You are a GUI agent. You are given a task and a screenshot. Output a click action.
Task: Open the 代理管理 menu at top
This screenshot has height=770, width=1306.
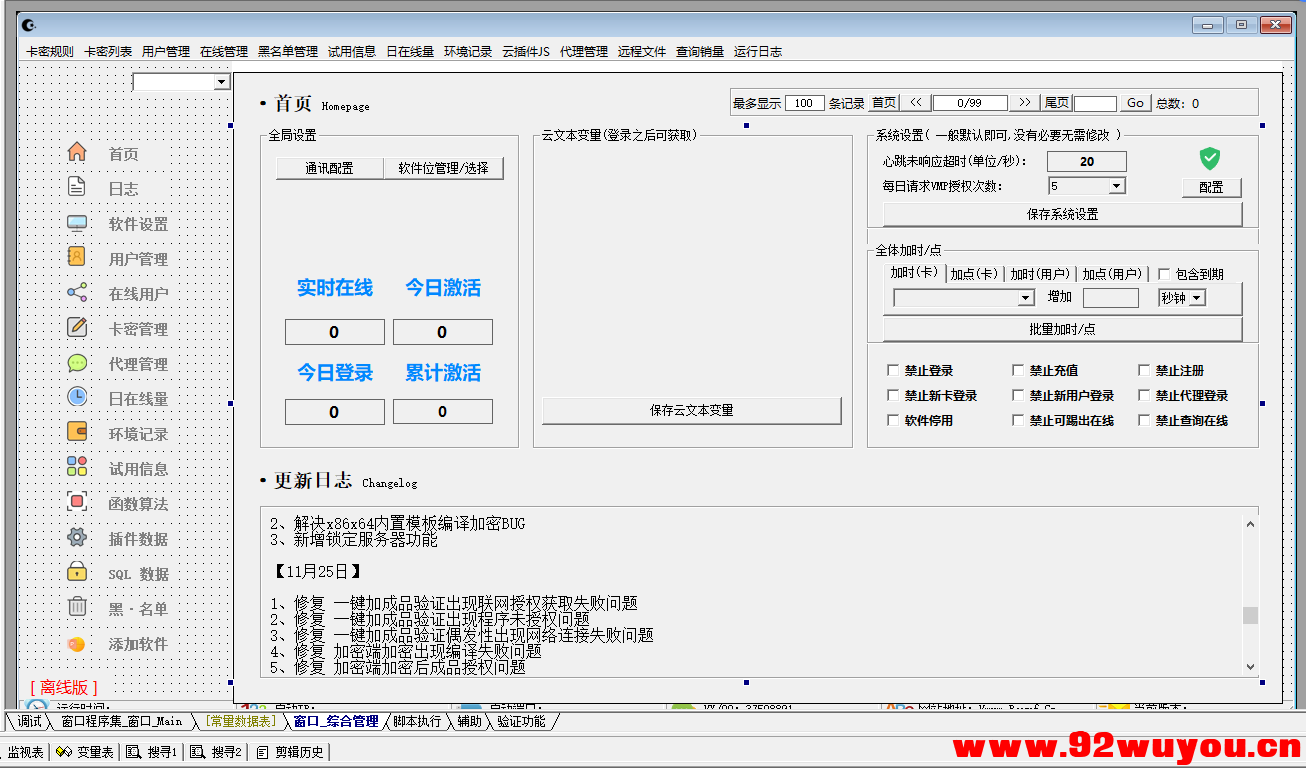point(583,50)
